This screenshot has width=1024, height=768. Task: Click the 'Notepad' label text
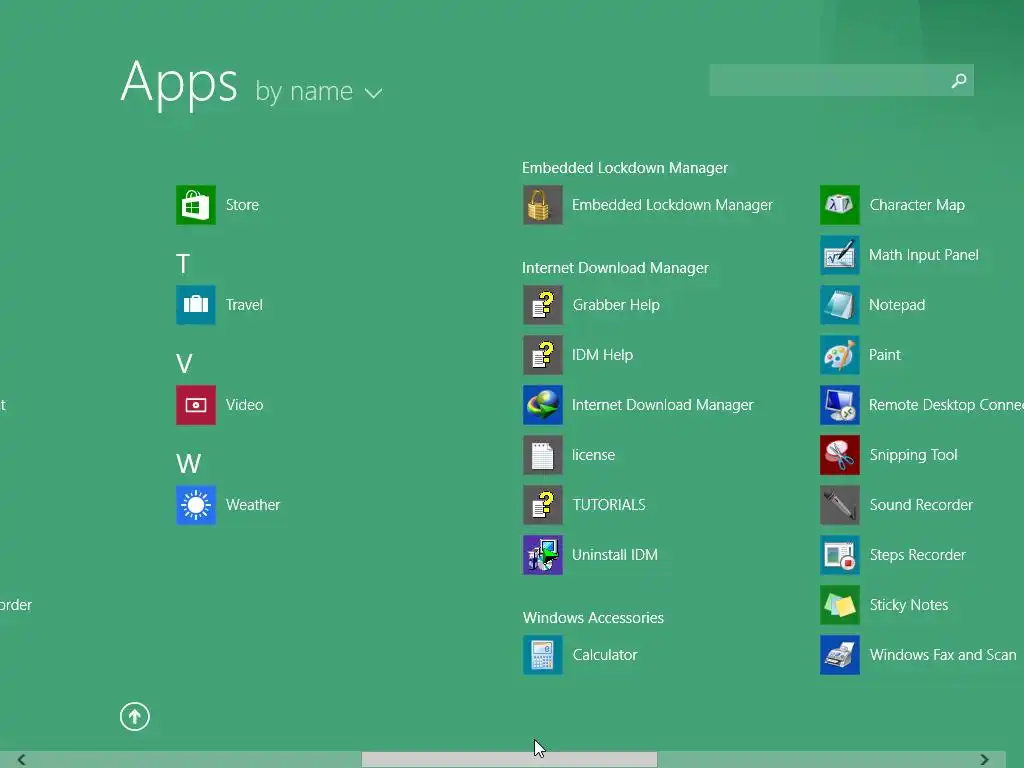tap(897, 305)
